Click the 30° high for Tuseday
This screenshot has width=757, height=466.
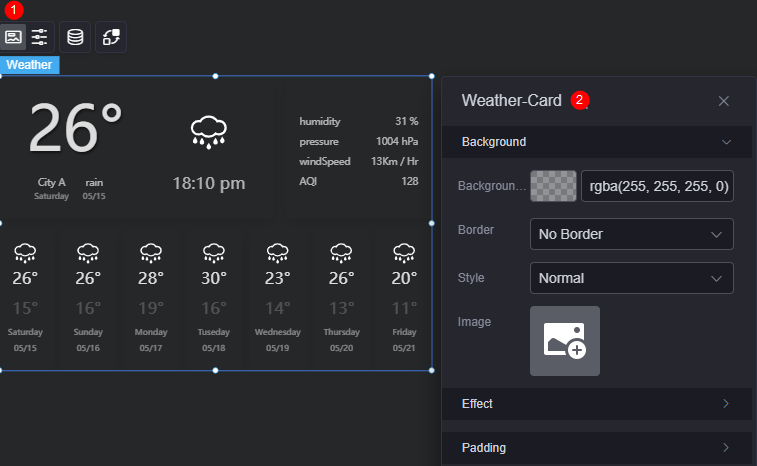click(214, 279)
